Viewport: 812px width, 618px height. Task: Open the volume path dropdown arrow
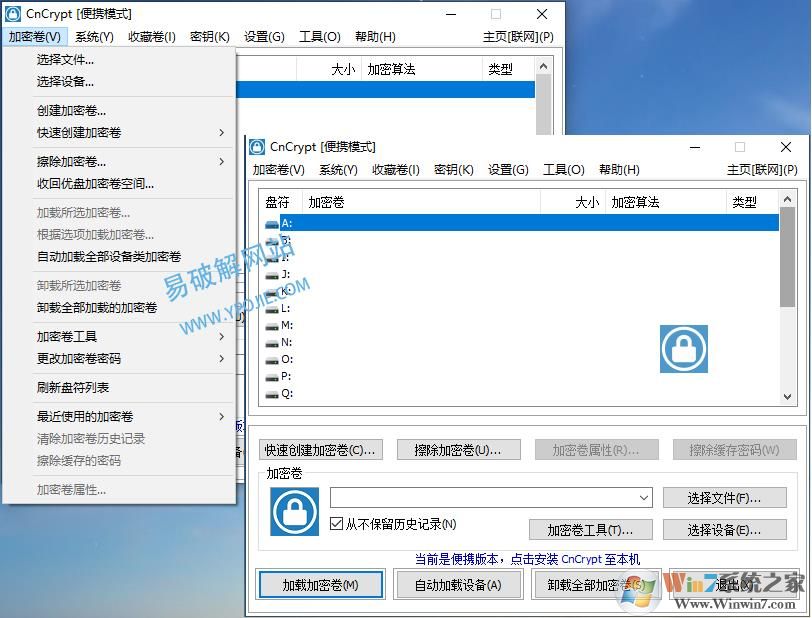tap(643, 498)
